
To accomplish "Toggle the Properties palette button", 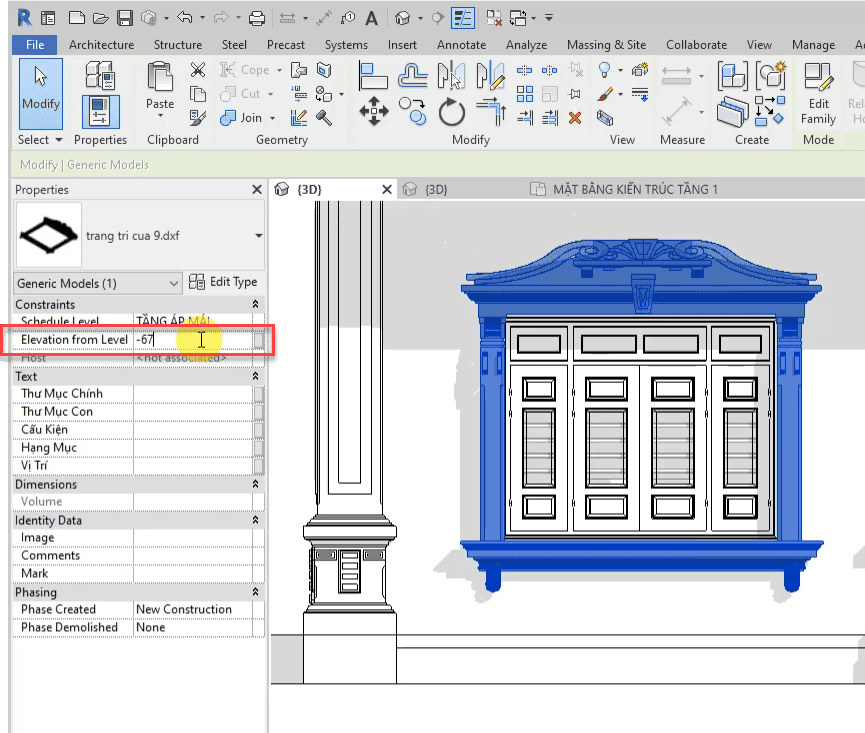I will coord(100,111).
